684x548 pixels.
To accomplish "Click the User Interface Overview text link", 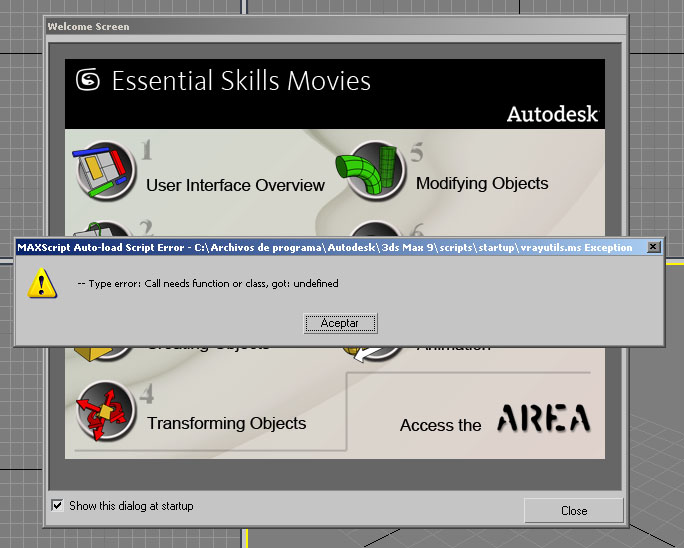I will [235, 185].
